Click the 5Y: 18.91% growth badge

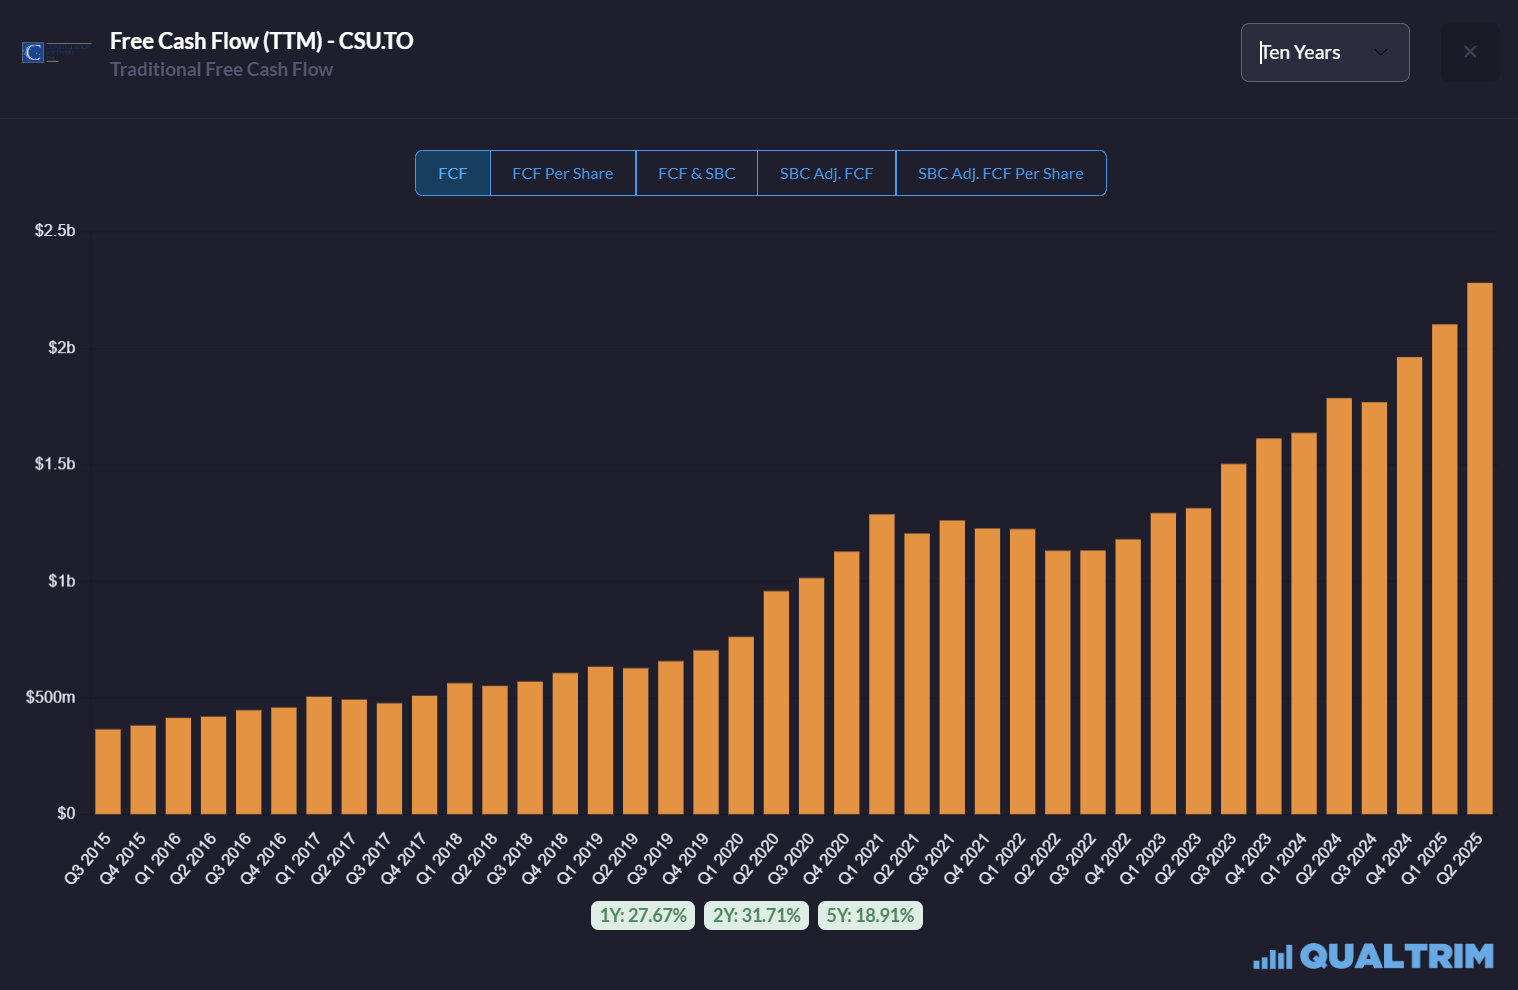[870, 915]
